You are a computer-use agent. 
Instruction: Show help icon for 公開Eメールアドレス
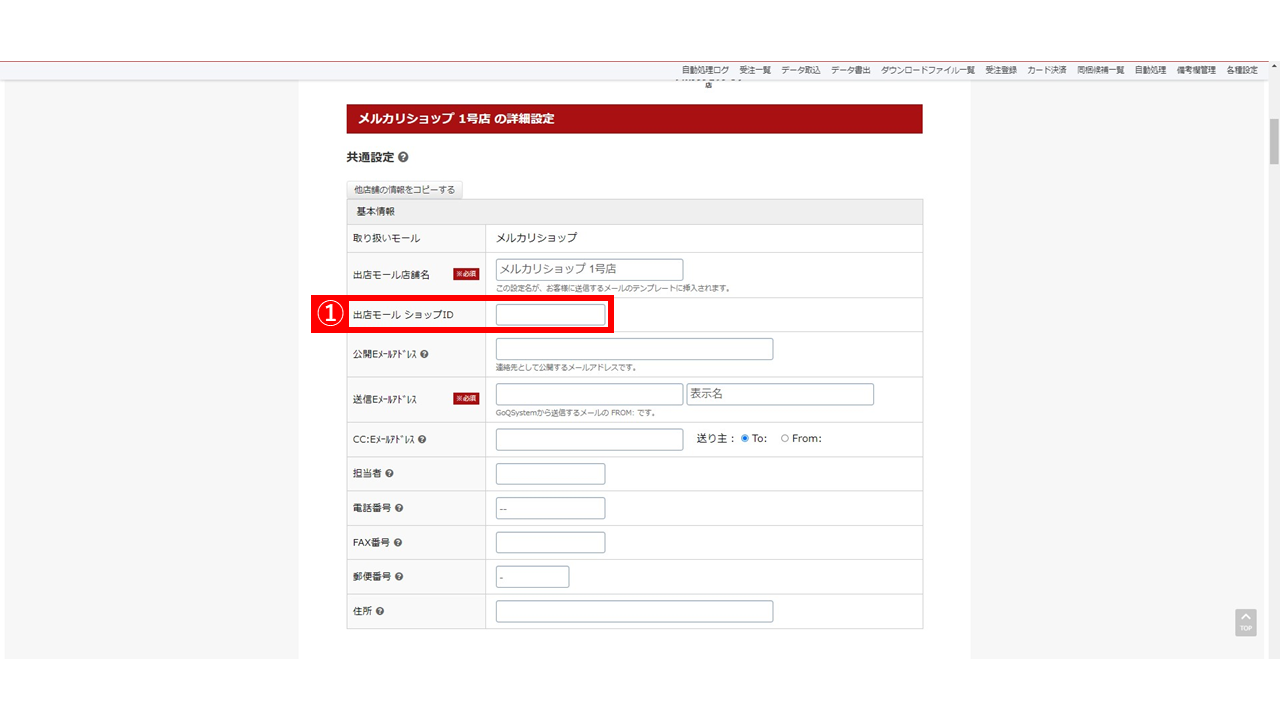(x=425, y=355)
